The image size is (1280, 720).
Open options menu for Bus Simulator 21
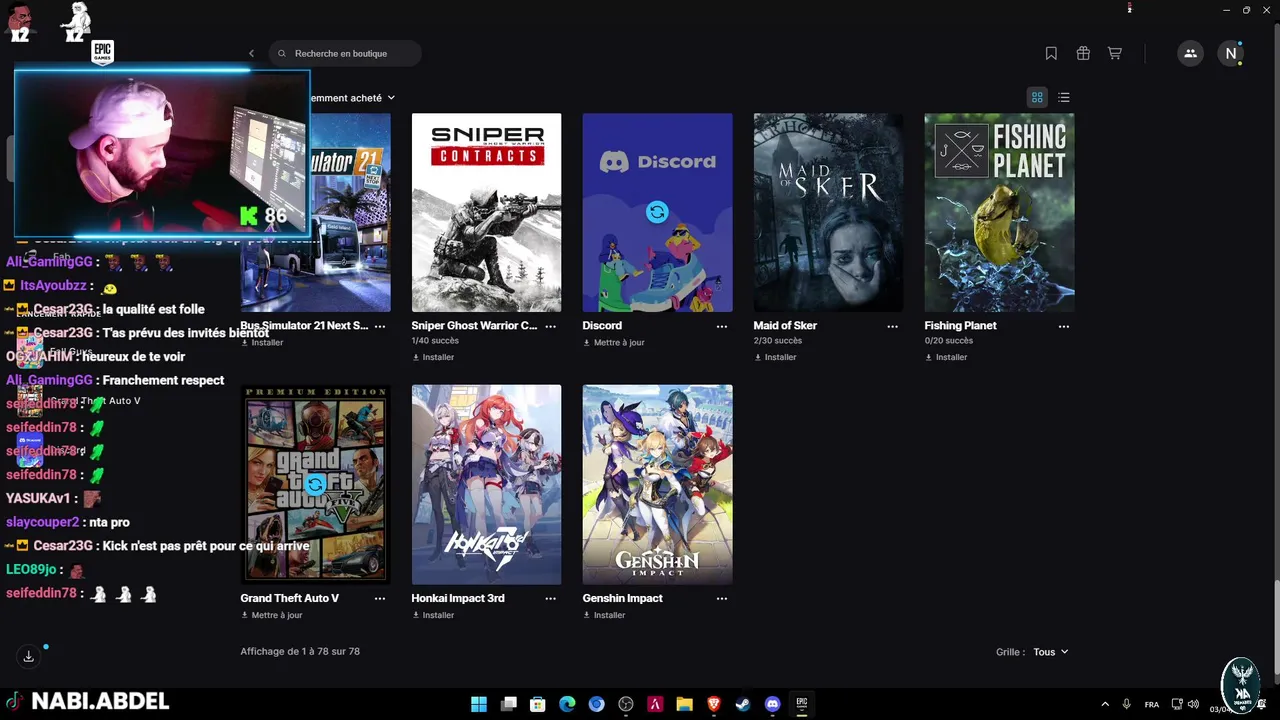(380, 326)
